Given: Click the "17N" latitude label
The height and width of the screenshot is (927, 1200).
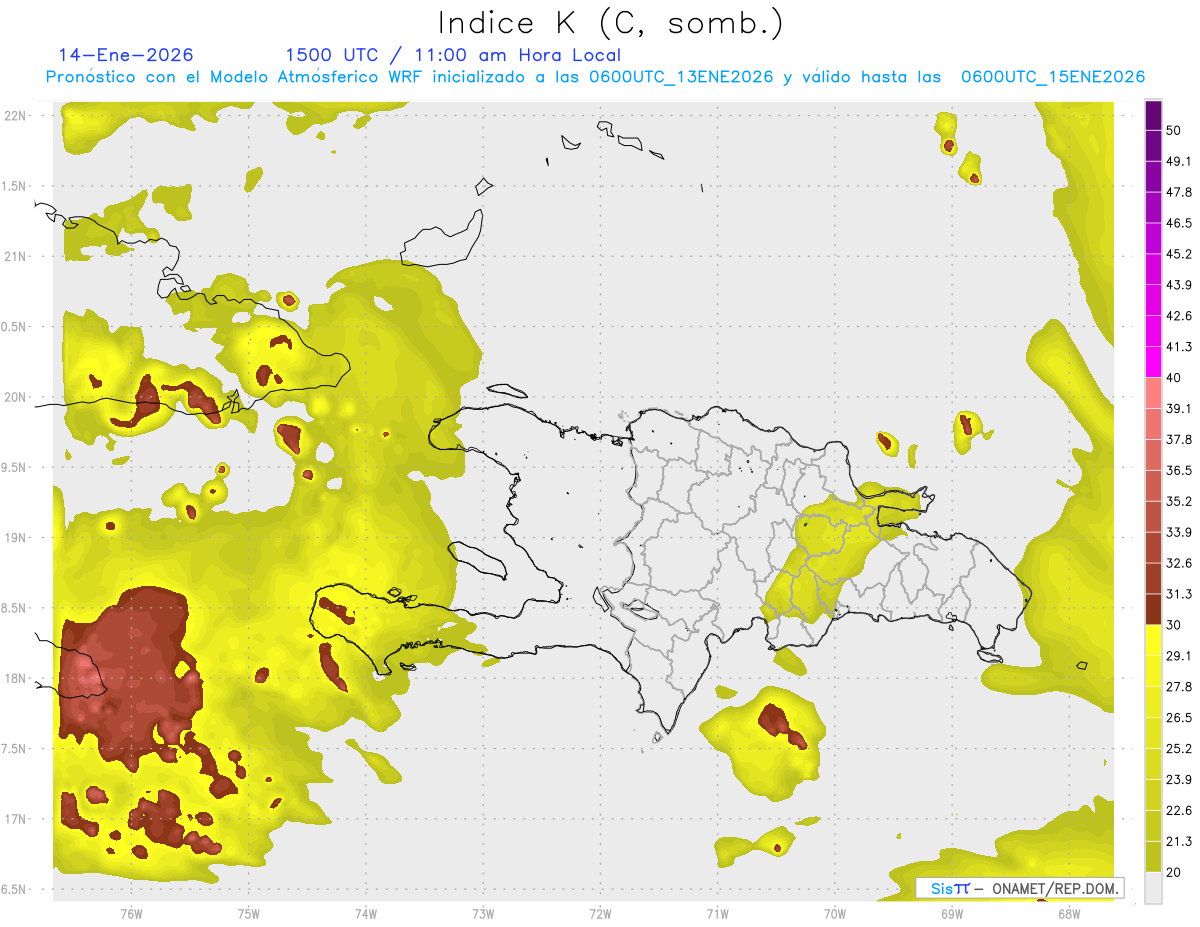Looking at the screenshot, I should point(16,819).
